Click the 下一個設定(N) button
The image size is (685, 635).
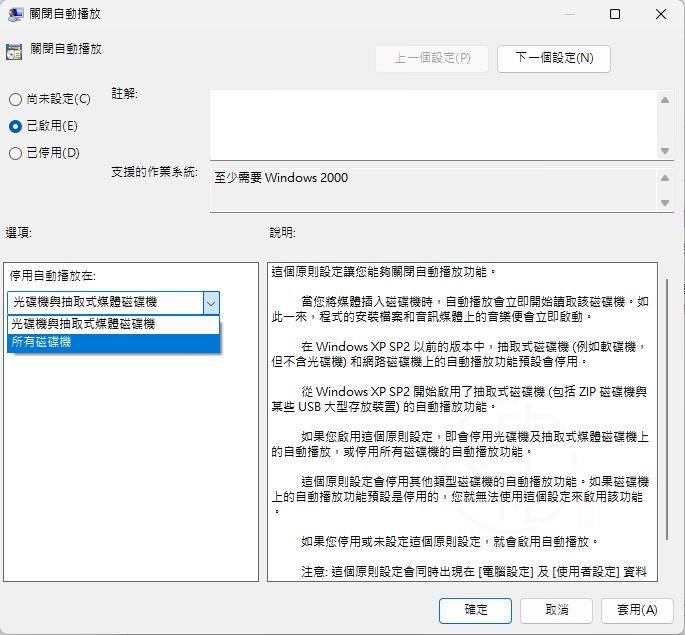(x=554, y=58)
